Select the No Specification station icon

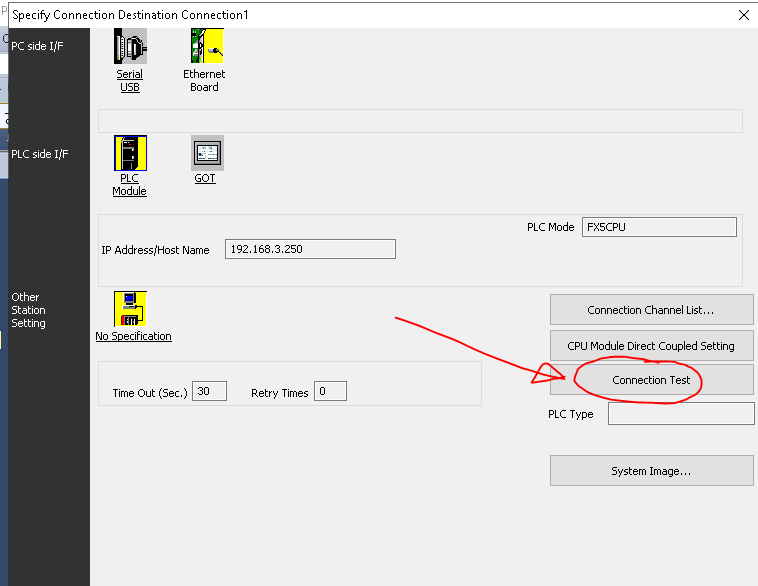[130, 308]
